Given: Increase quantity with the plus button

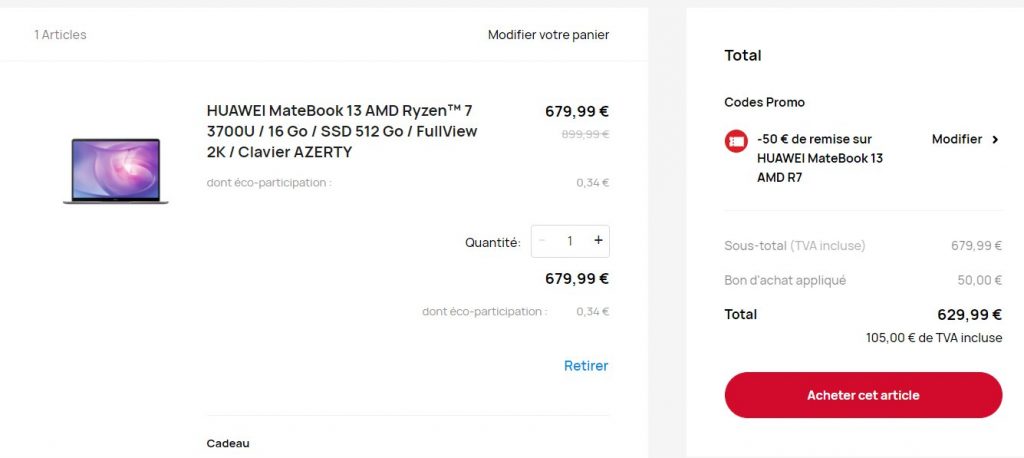Looking at the screenshot, I should (x=598, y=241).
